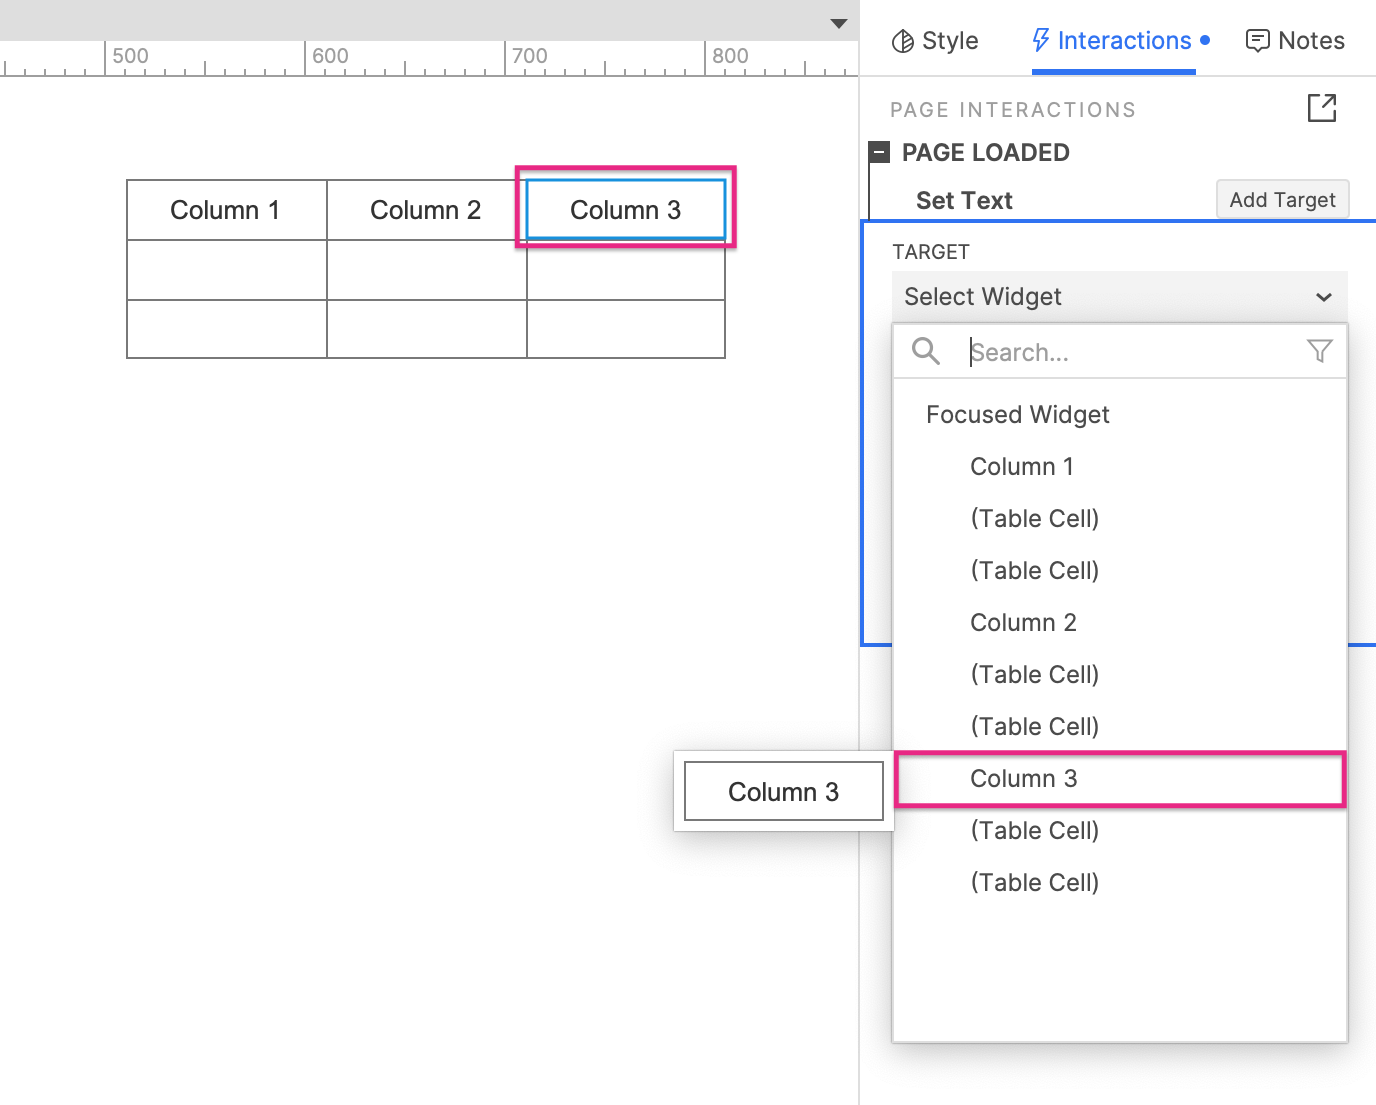
Task: Click the chevron on the Select Widget field
Action: point(1325,297)
